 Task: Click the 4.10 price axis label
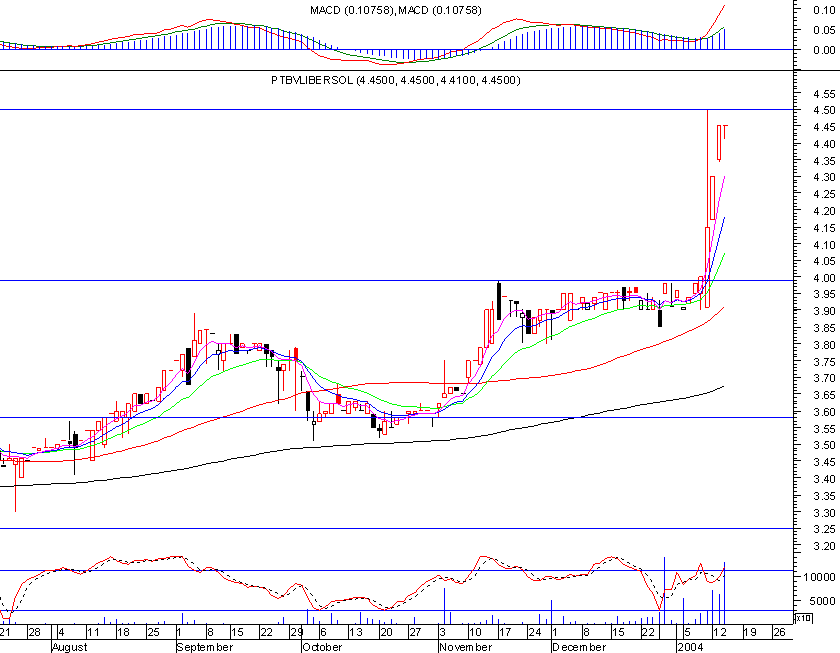(x=824, y=245)
